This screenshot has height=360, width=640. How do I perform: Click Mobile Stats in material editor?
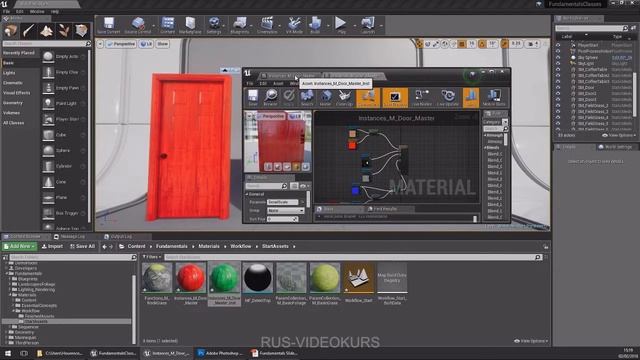[x=494, y=98]
